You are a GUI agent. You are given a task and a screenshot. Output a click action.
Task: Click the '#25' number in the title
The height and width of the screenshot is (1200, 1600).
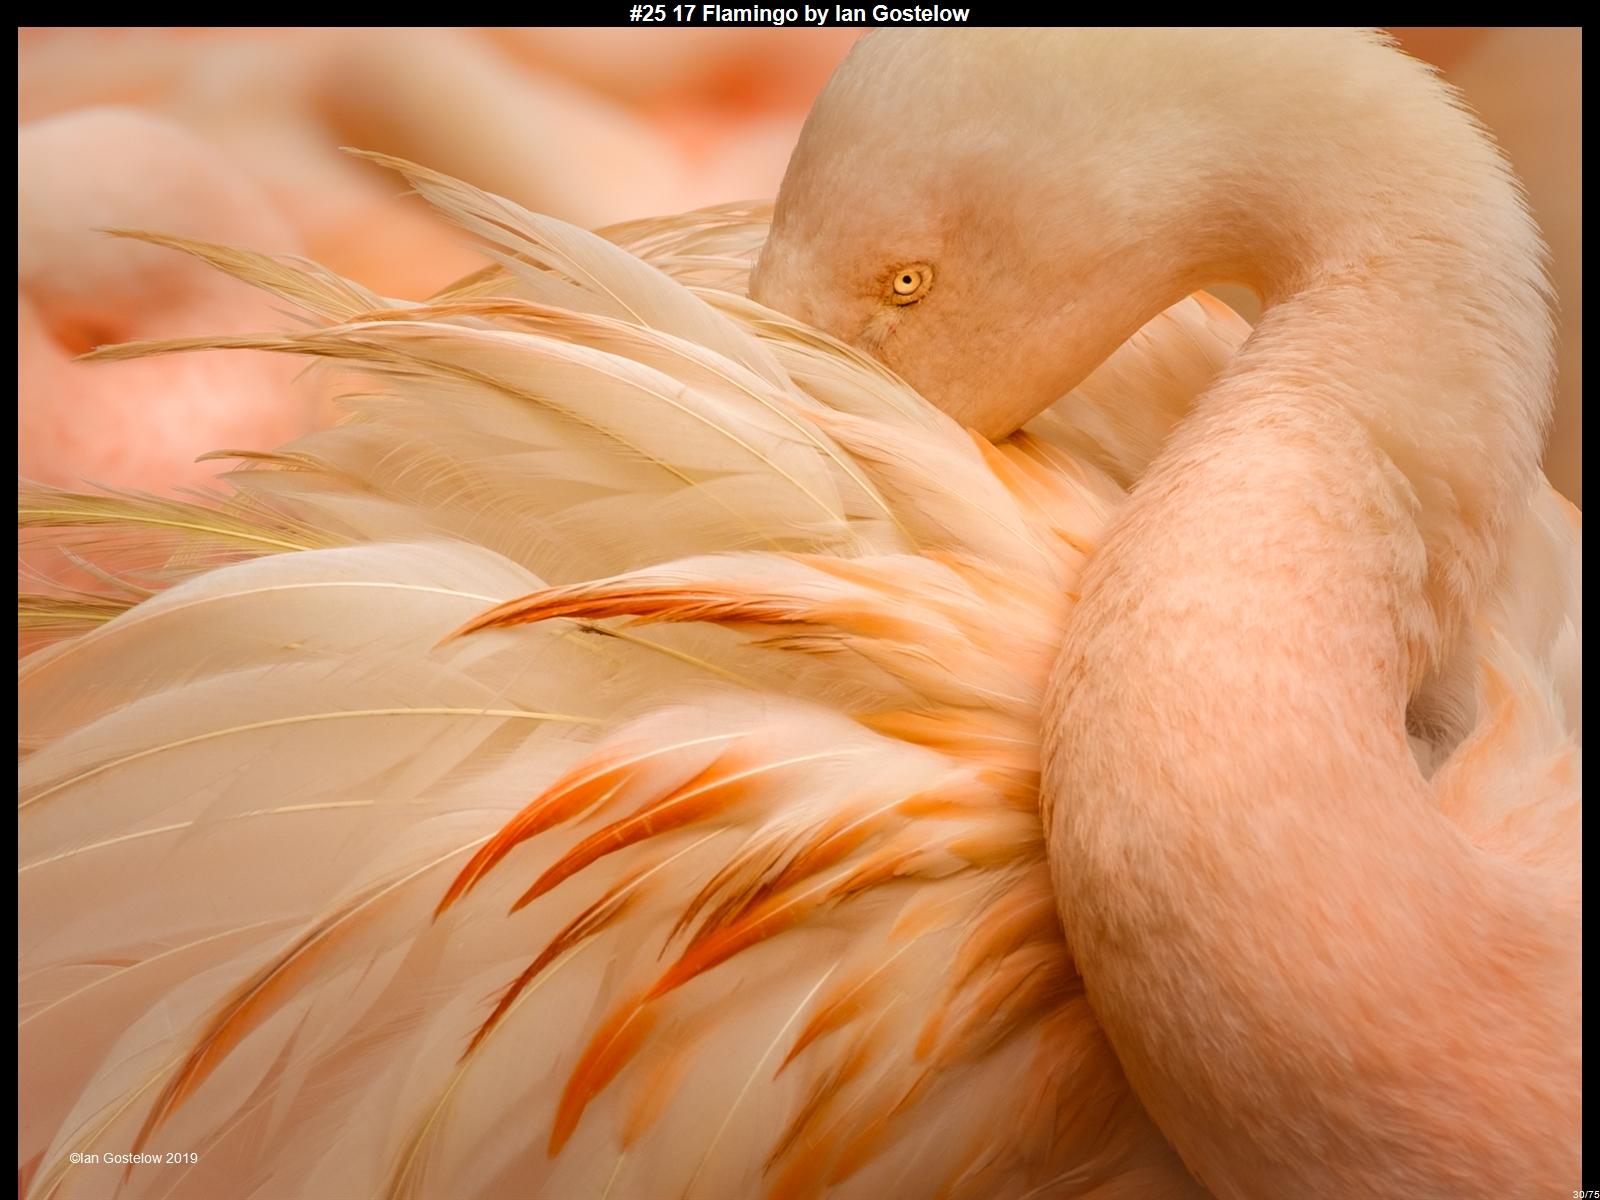(x=648, y=13)
